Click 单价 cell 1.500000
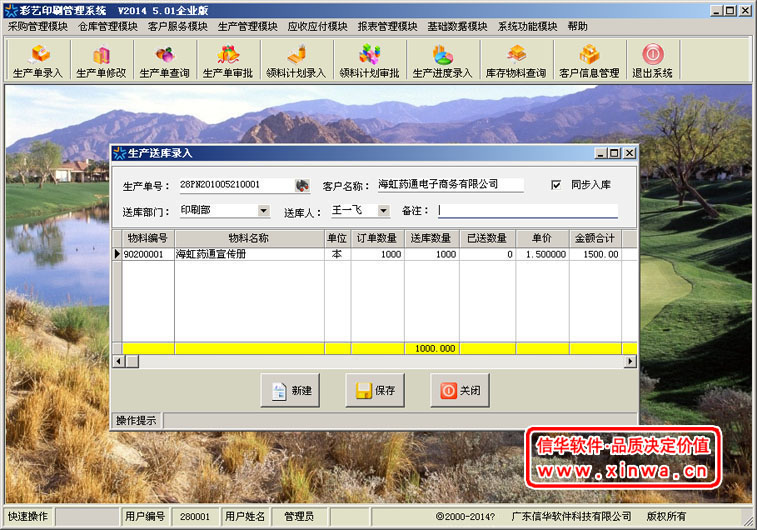The image size is (757, 530). coord(542,254)
